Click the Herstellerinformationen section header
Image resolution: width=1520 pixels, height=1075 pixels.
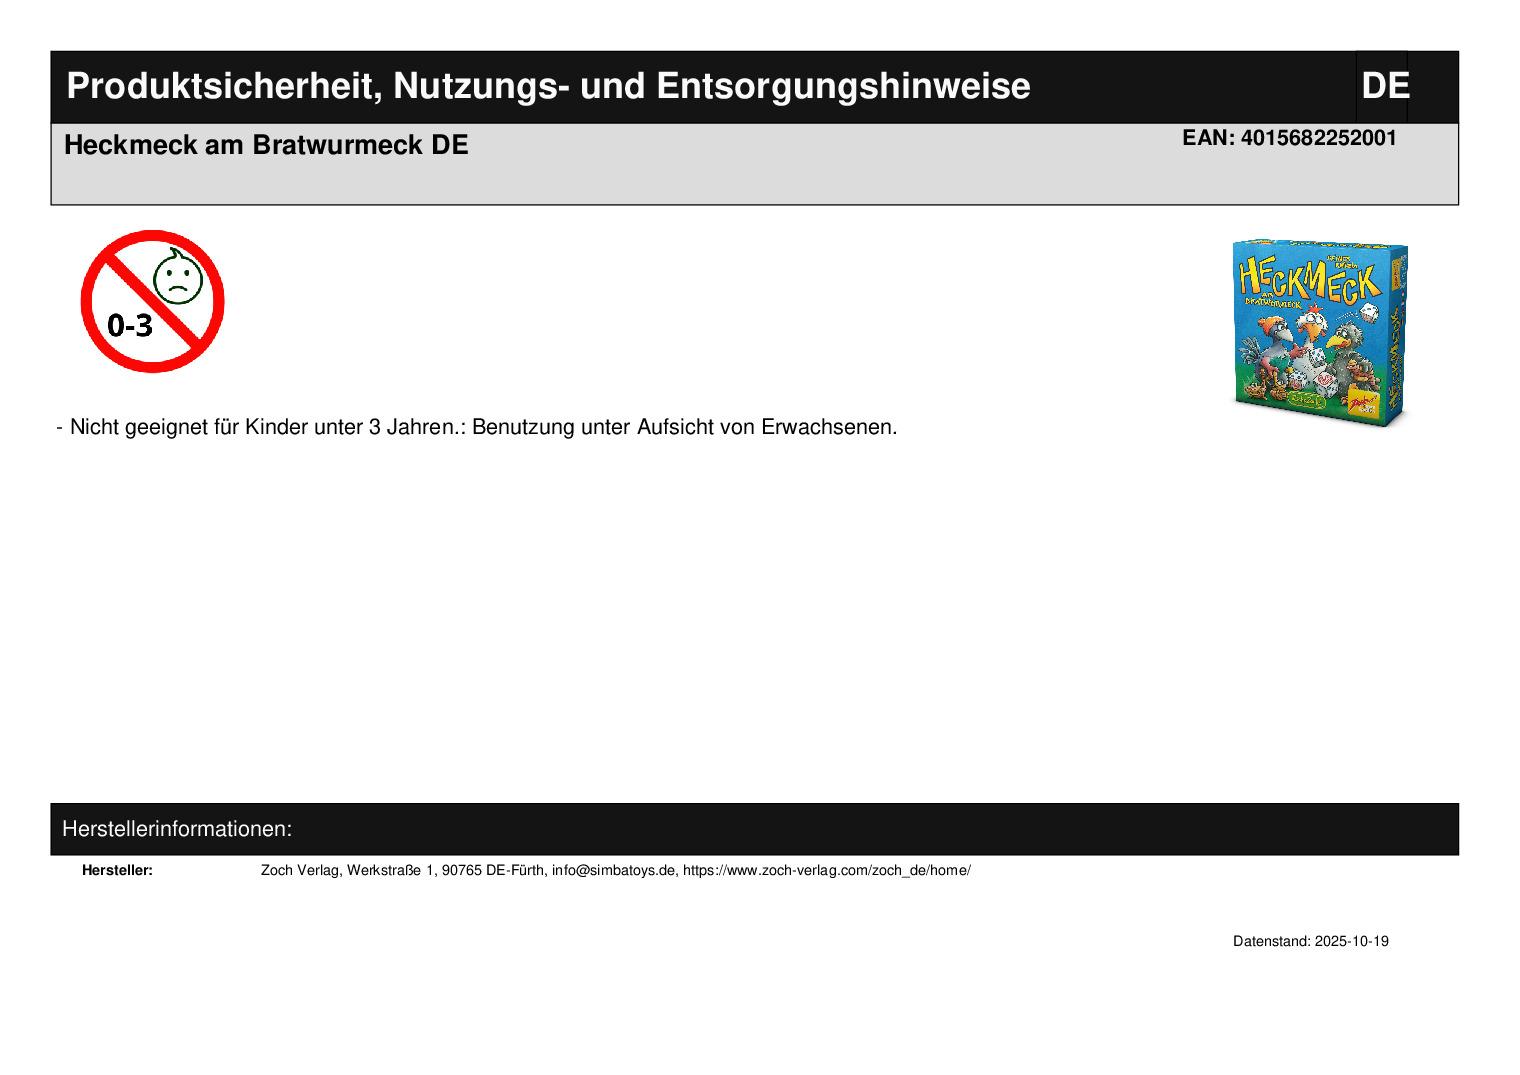[177, 829]
